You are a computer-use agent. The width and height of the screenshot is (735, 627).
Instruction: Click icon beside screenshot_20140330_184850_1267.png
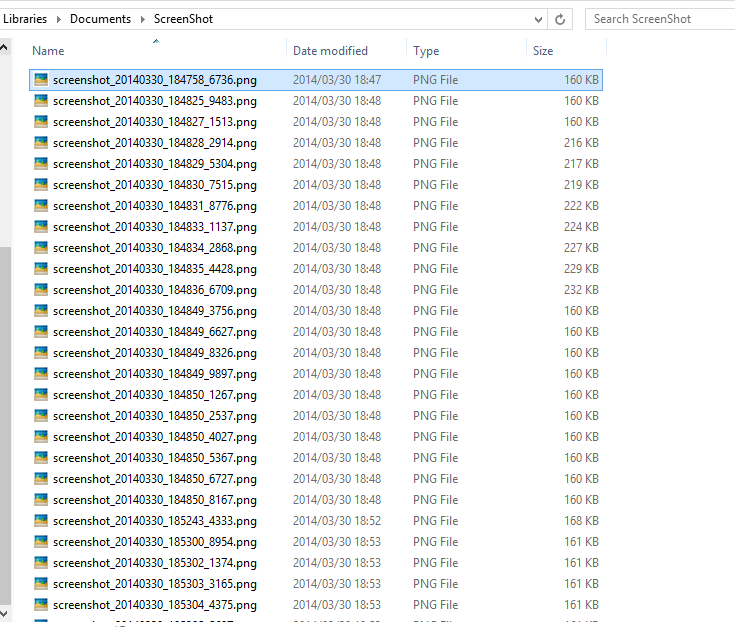41,395
